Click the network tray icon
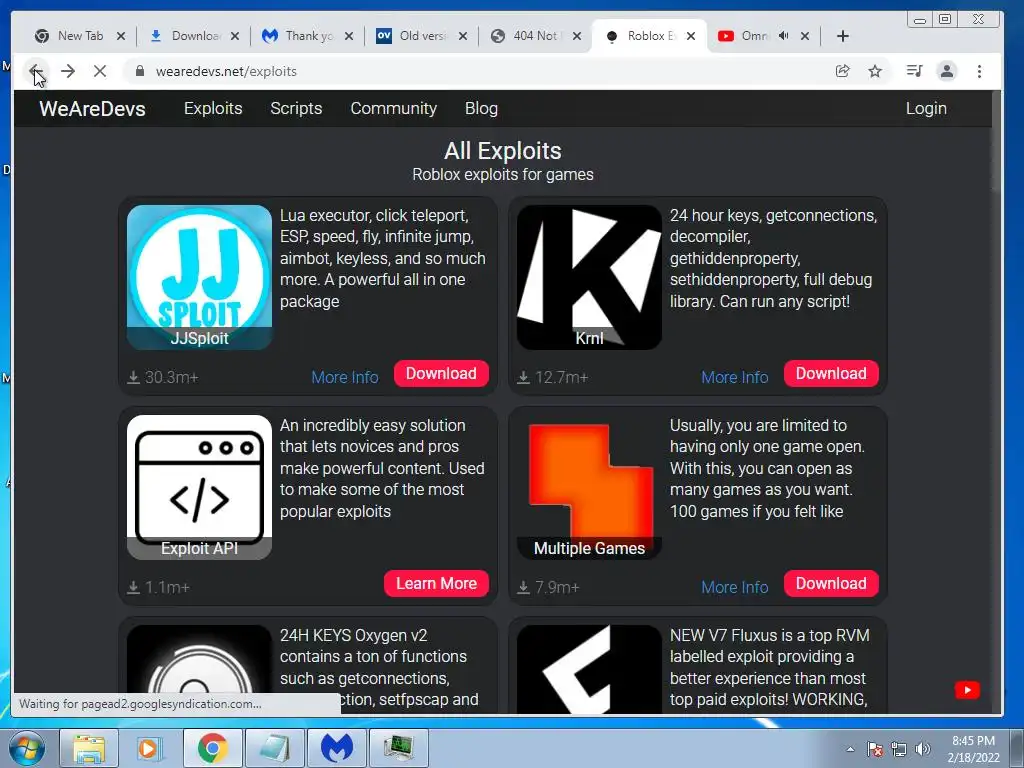This screenshot has height=768, width=1024. pos(899,749)
